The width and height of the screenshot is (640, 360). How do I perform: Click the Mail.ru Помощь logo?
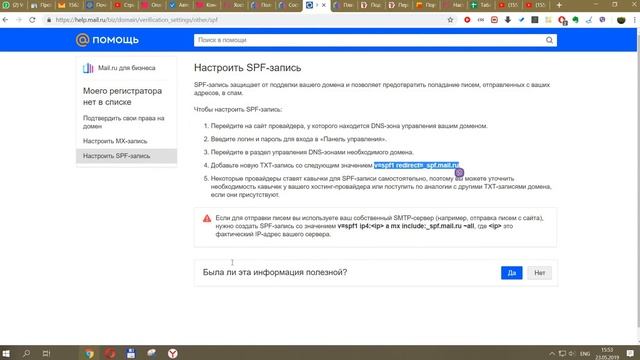coord(107,40)
